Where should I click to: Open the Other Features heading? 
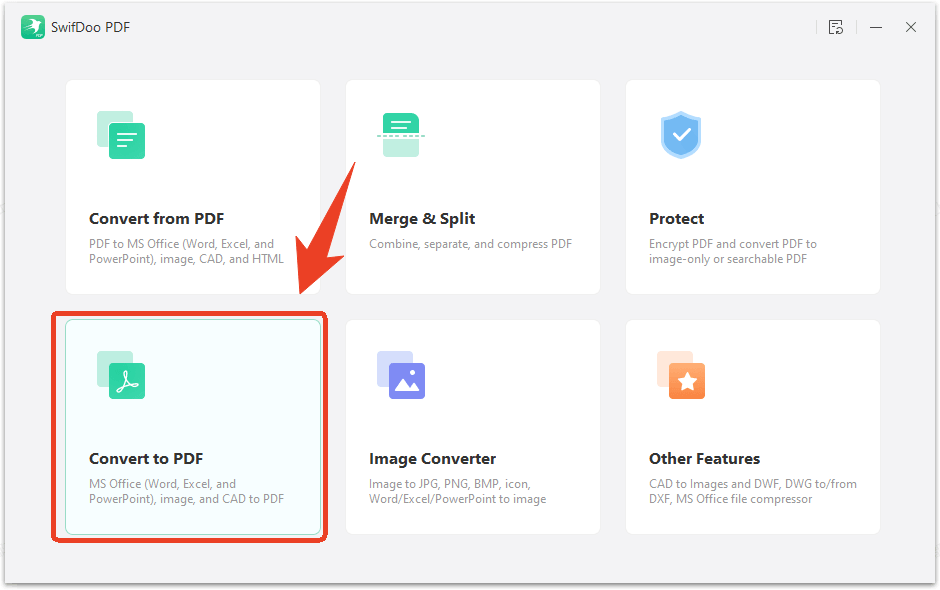(704, 459)
